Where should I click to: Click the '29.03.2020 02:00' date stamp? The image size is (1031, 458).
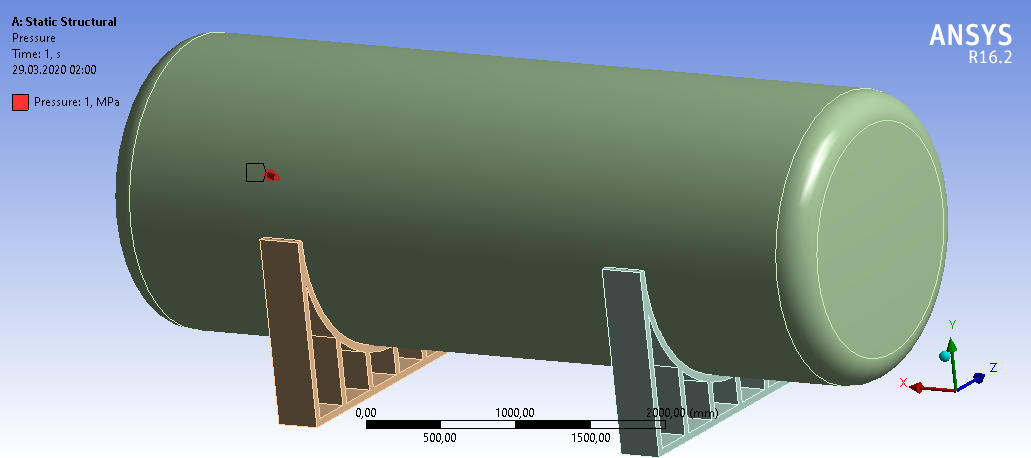point(54,70)
